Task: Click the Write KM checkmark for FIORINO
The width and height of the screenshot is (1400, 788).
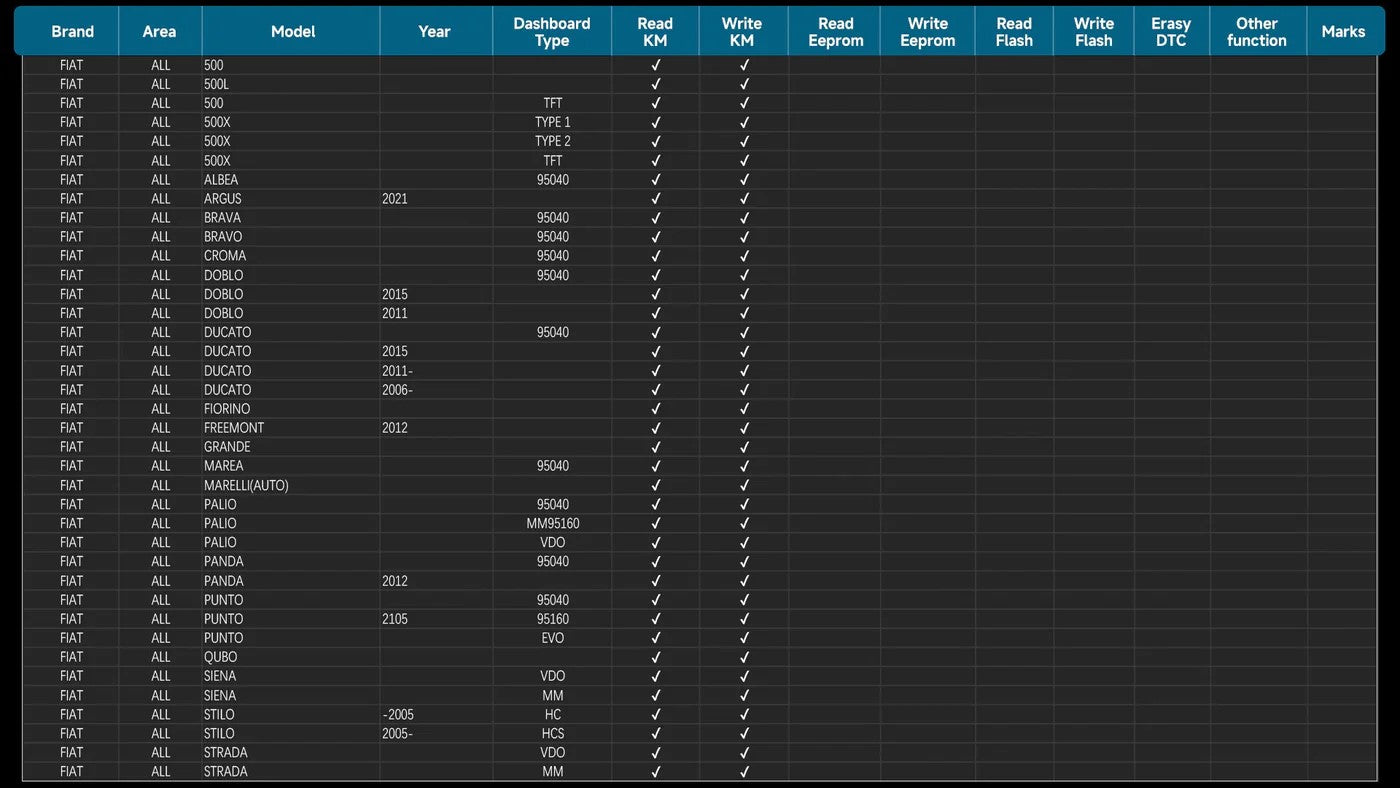Action: tap(744, 409)
